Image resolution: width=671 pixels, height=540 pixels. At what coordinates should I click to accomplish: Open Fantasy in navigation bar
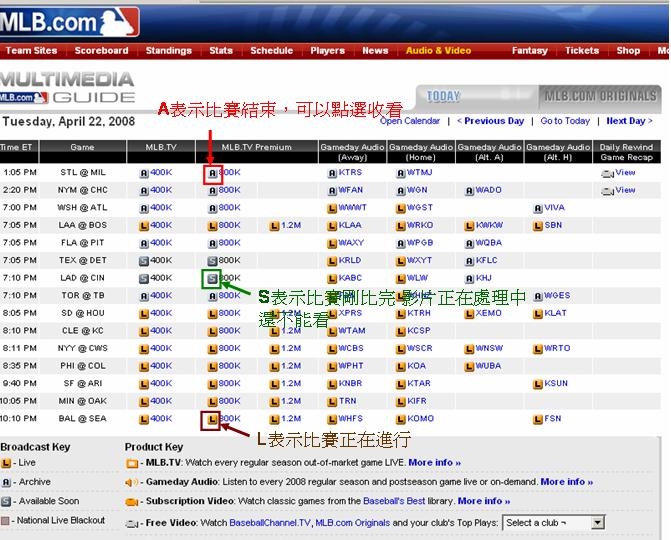click(530, 50)
